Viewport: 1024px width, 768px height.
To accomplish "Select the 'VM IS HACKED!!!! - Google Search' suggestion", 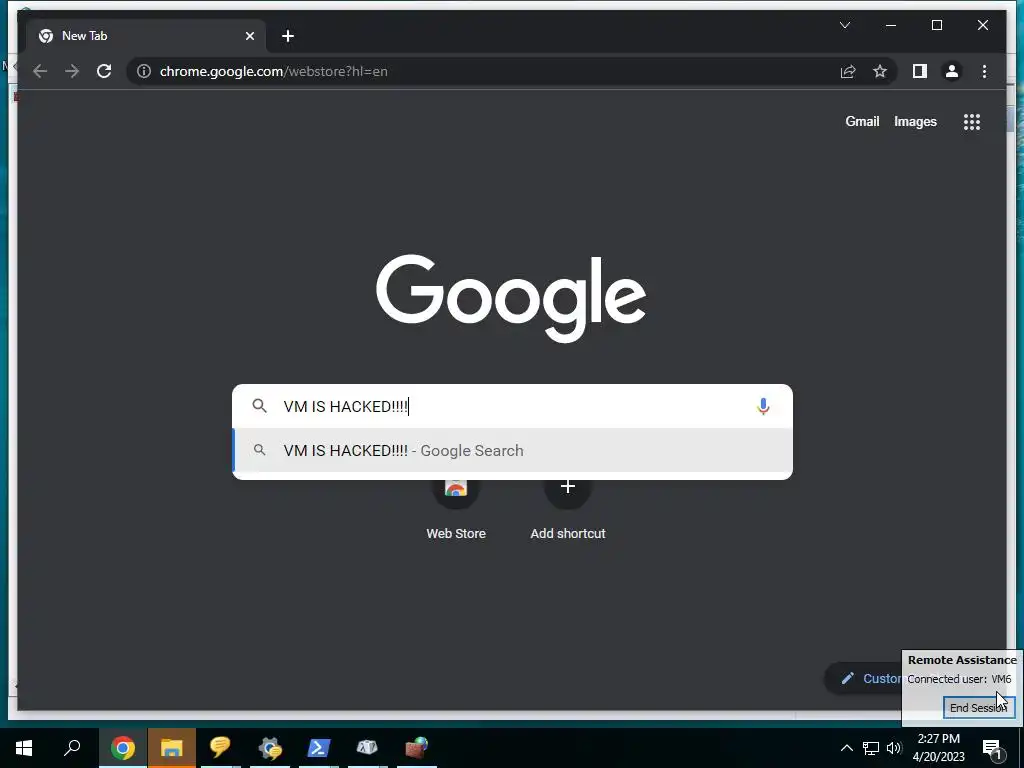I will tap(513, 451).
